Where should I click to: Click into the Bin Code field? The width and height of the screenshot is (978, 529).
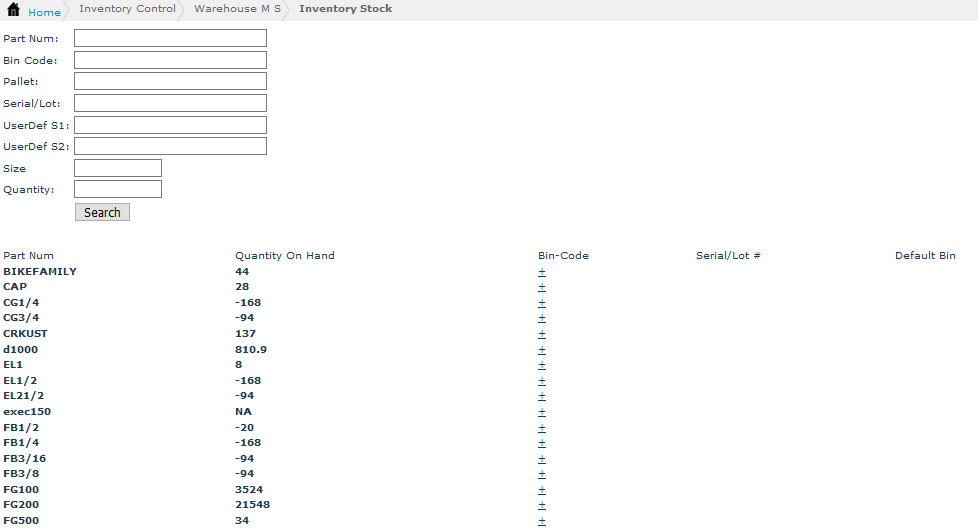pyautogui.click(x=170, y=60)
